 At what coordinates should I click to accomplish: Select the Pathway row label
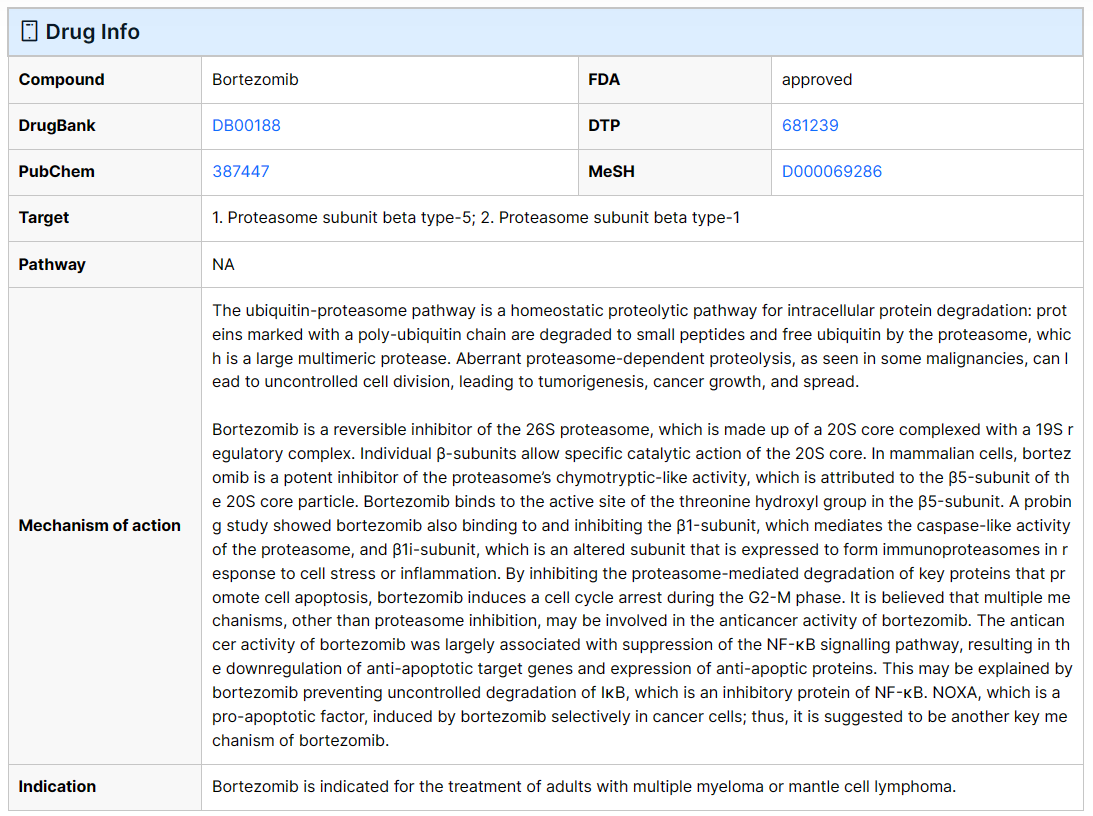click(x=52, y=265)
